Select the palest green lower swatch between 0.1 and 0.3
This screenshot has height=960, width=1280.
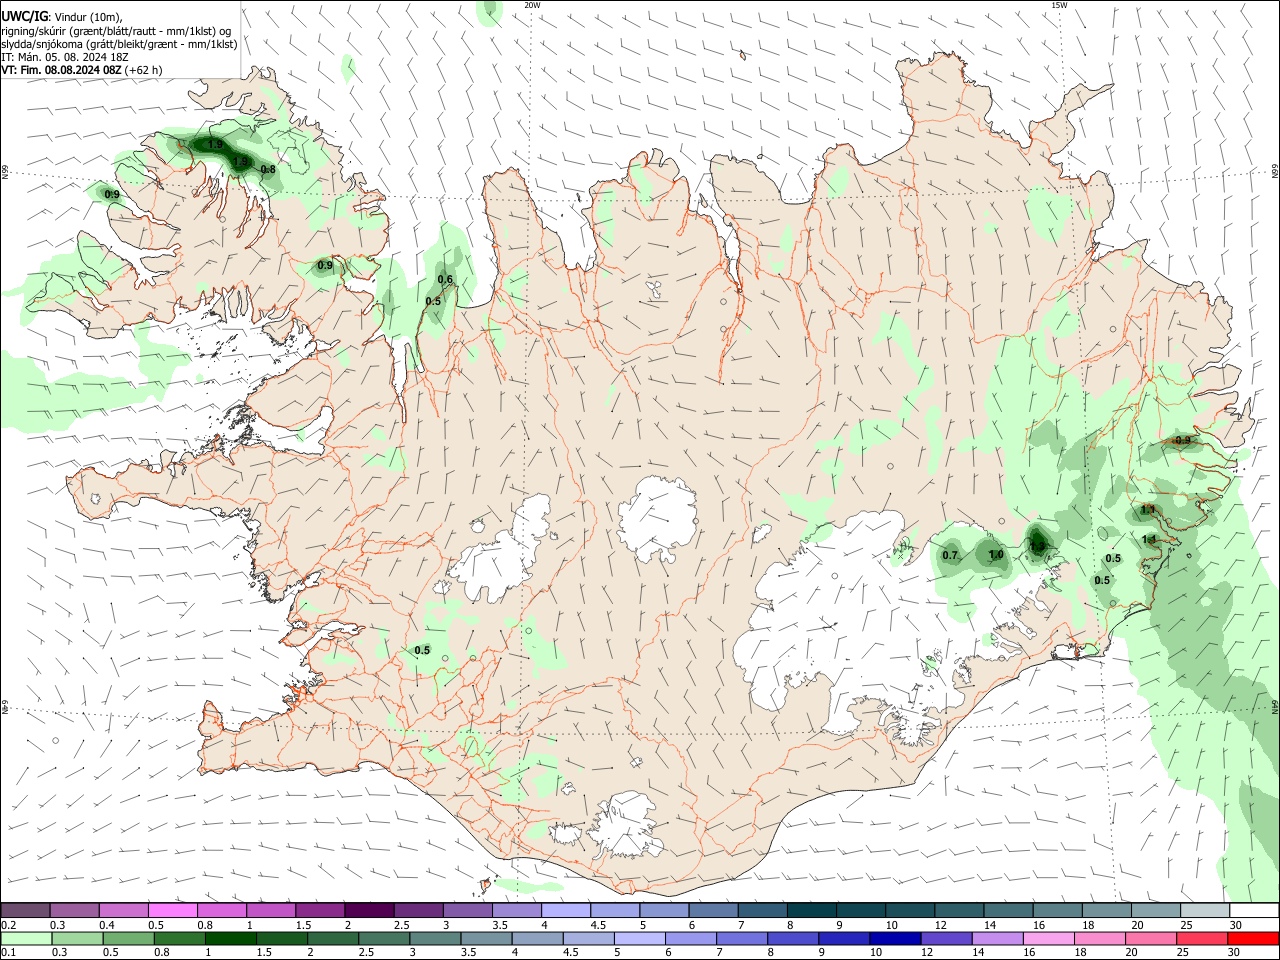pyautogui.click(x=27, y=938)
